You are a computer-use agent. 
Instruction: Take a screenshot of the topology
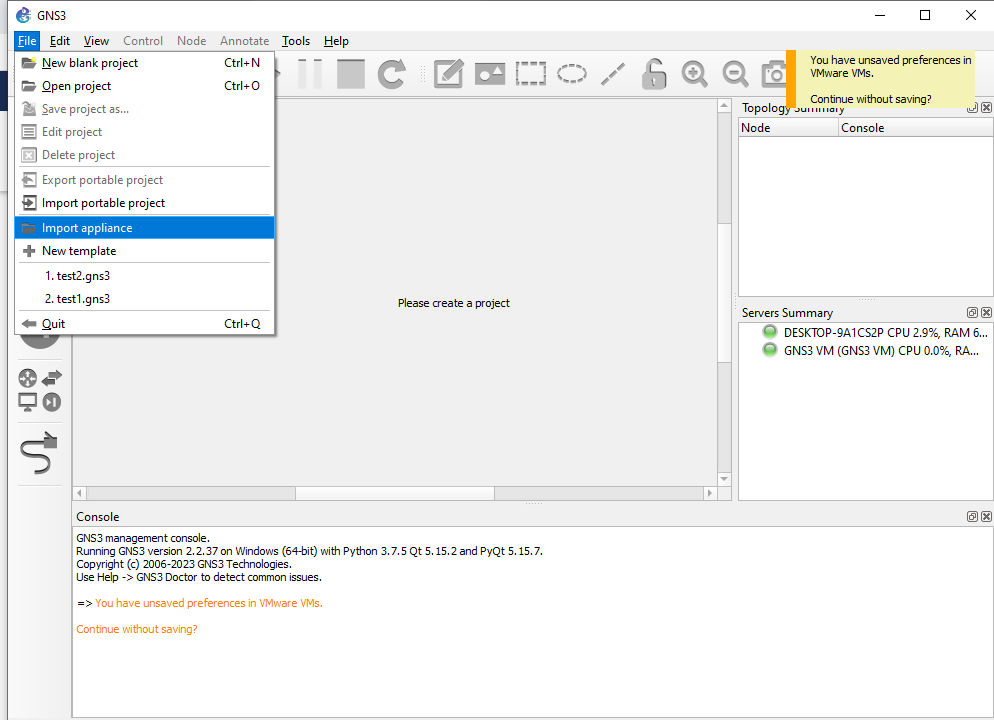774,73
